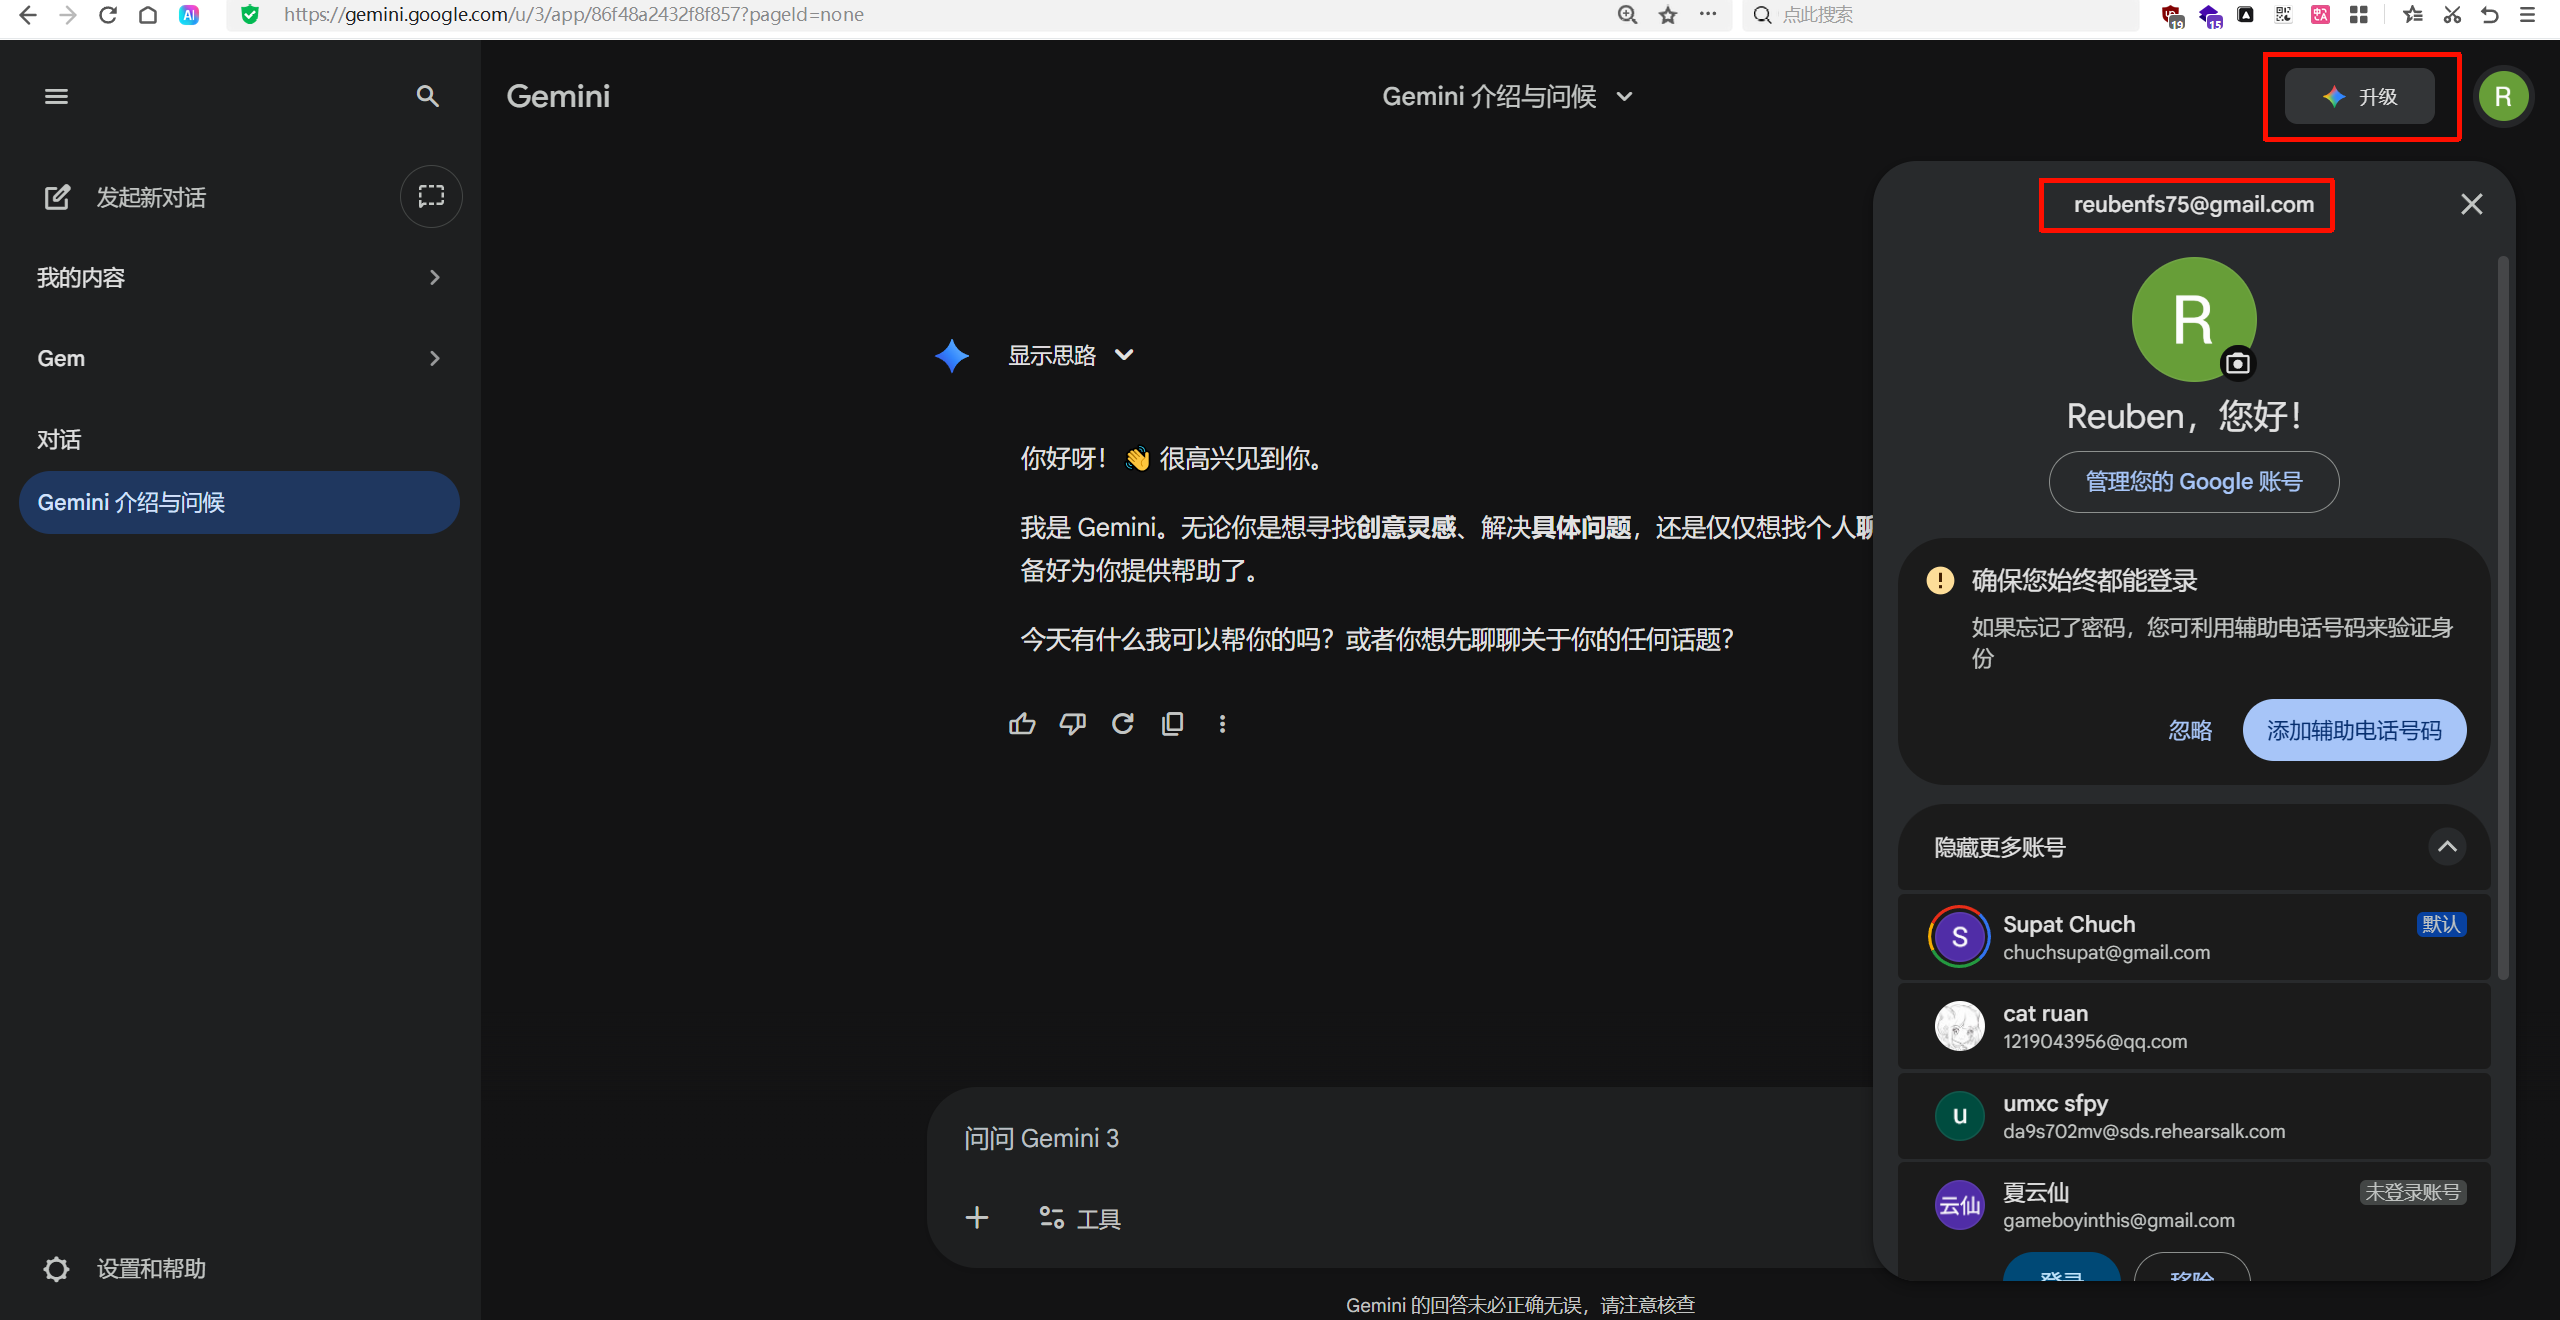Collapse the sidebar hamburger menu
The height and width of the screenshot is (1320, 2560).
tap(56, 96)
